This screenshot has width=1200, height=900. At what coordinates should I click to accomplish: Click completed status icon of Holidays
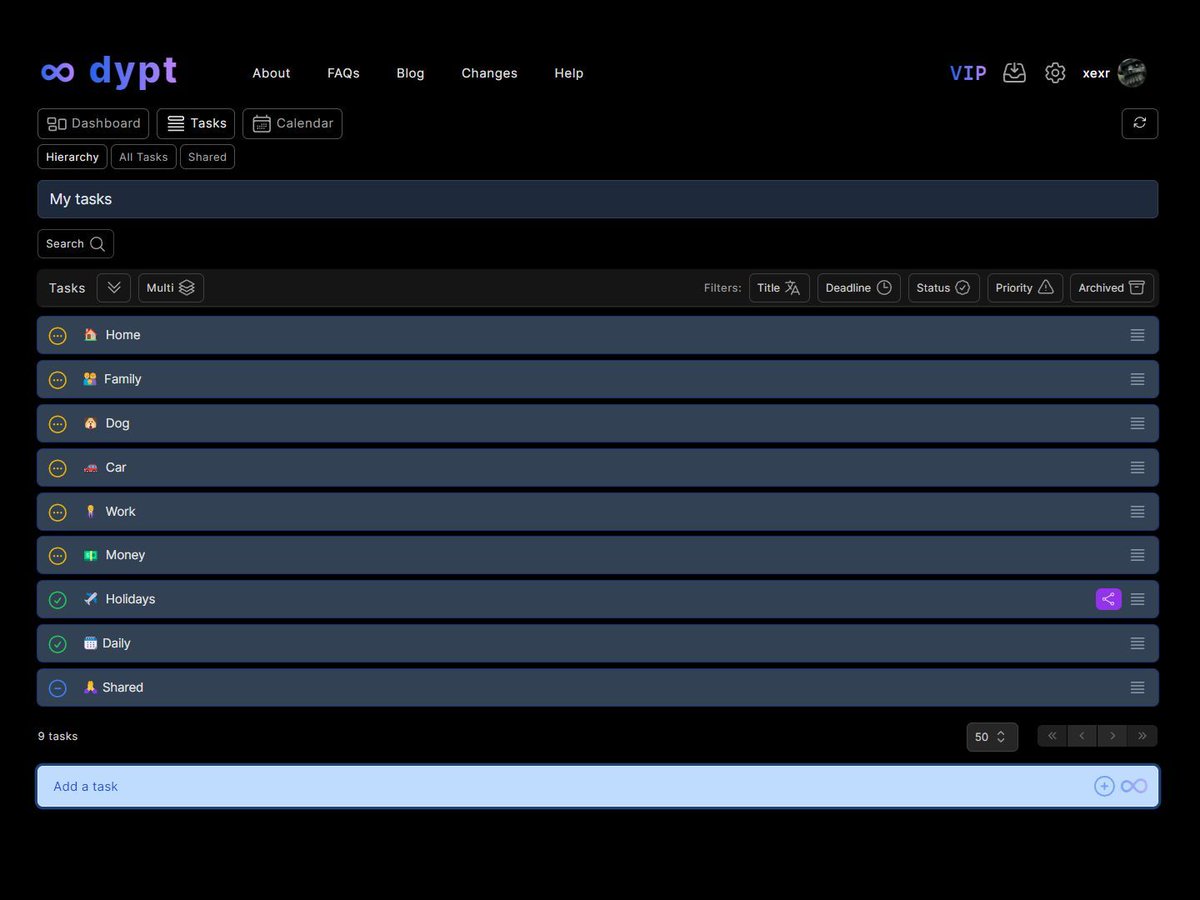58,600
